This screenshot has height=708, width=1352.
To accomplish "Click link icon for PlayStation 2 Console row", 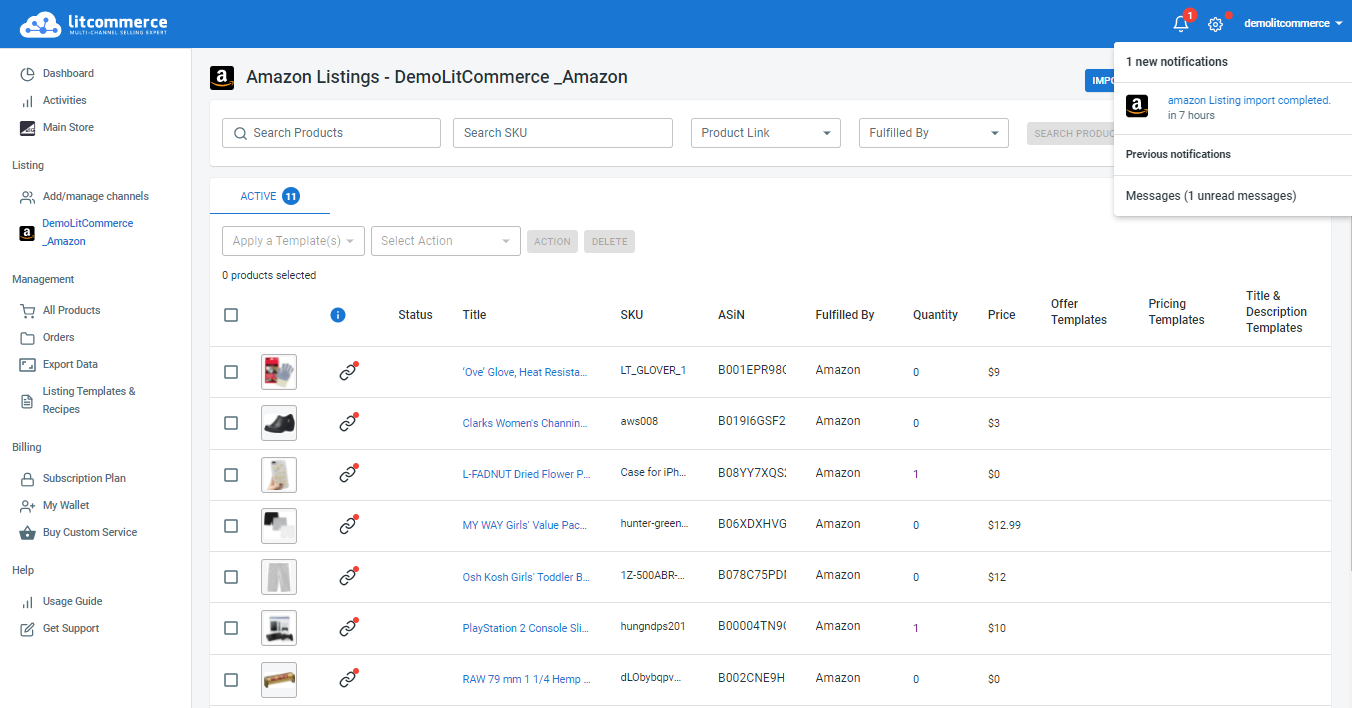I will click(x=348, y=628).
